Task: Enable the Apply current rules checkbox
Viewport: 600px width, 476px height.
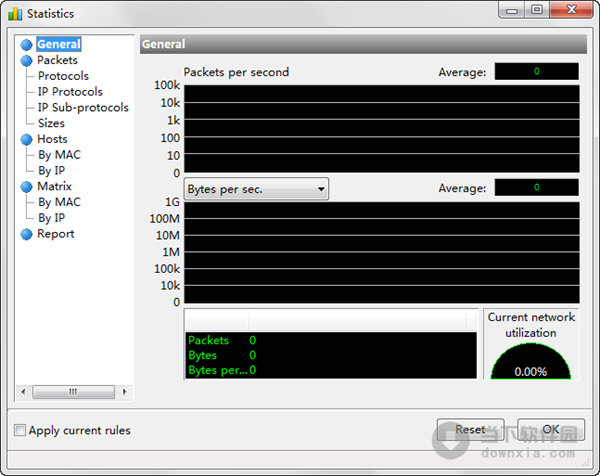Action: tap(20, 430)
